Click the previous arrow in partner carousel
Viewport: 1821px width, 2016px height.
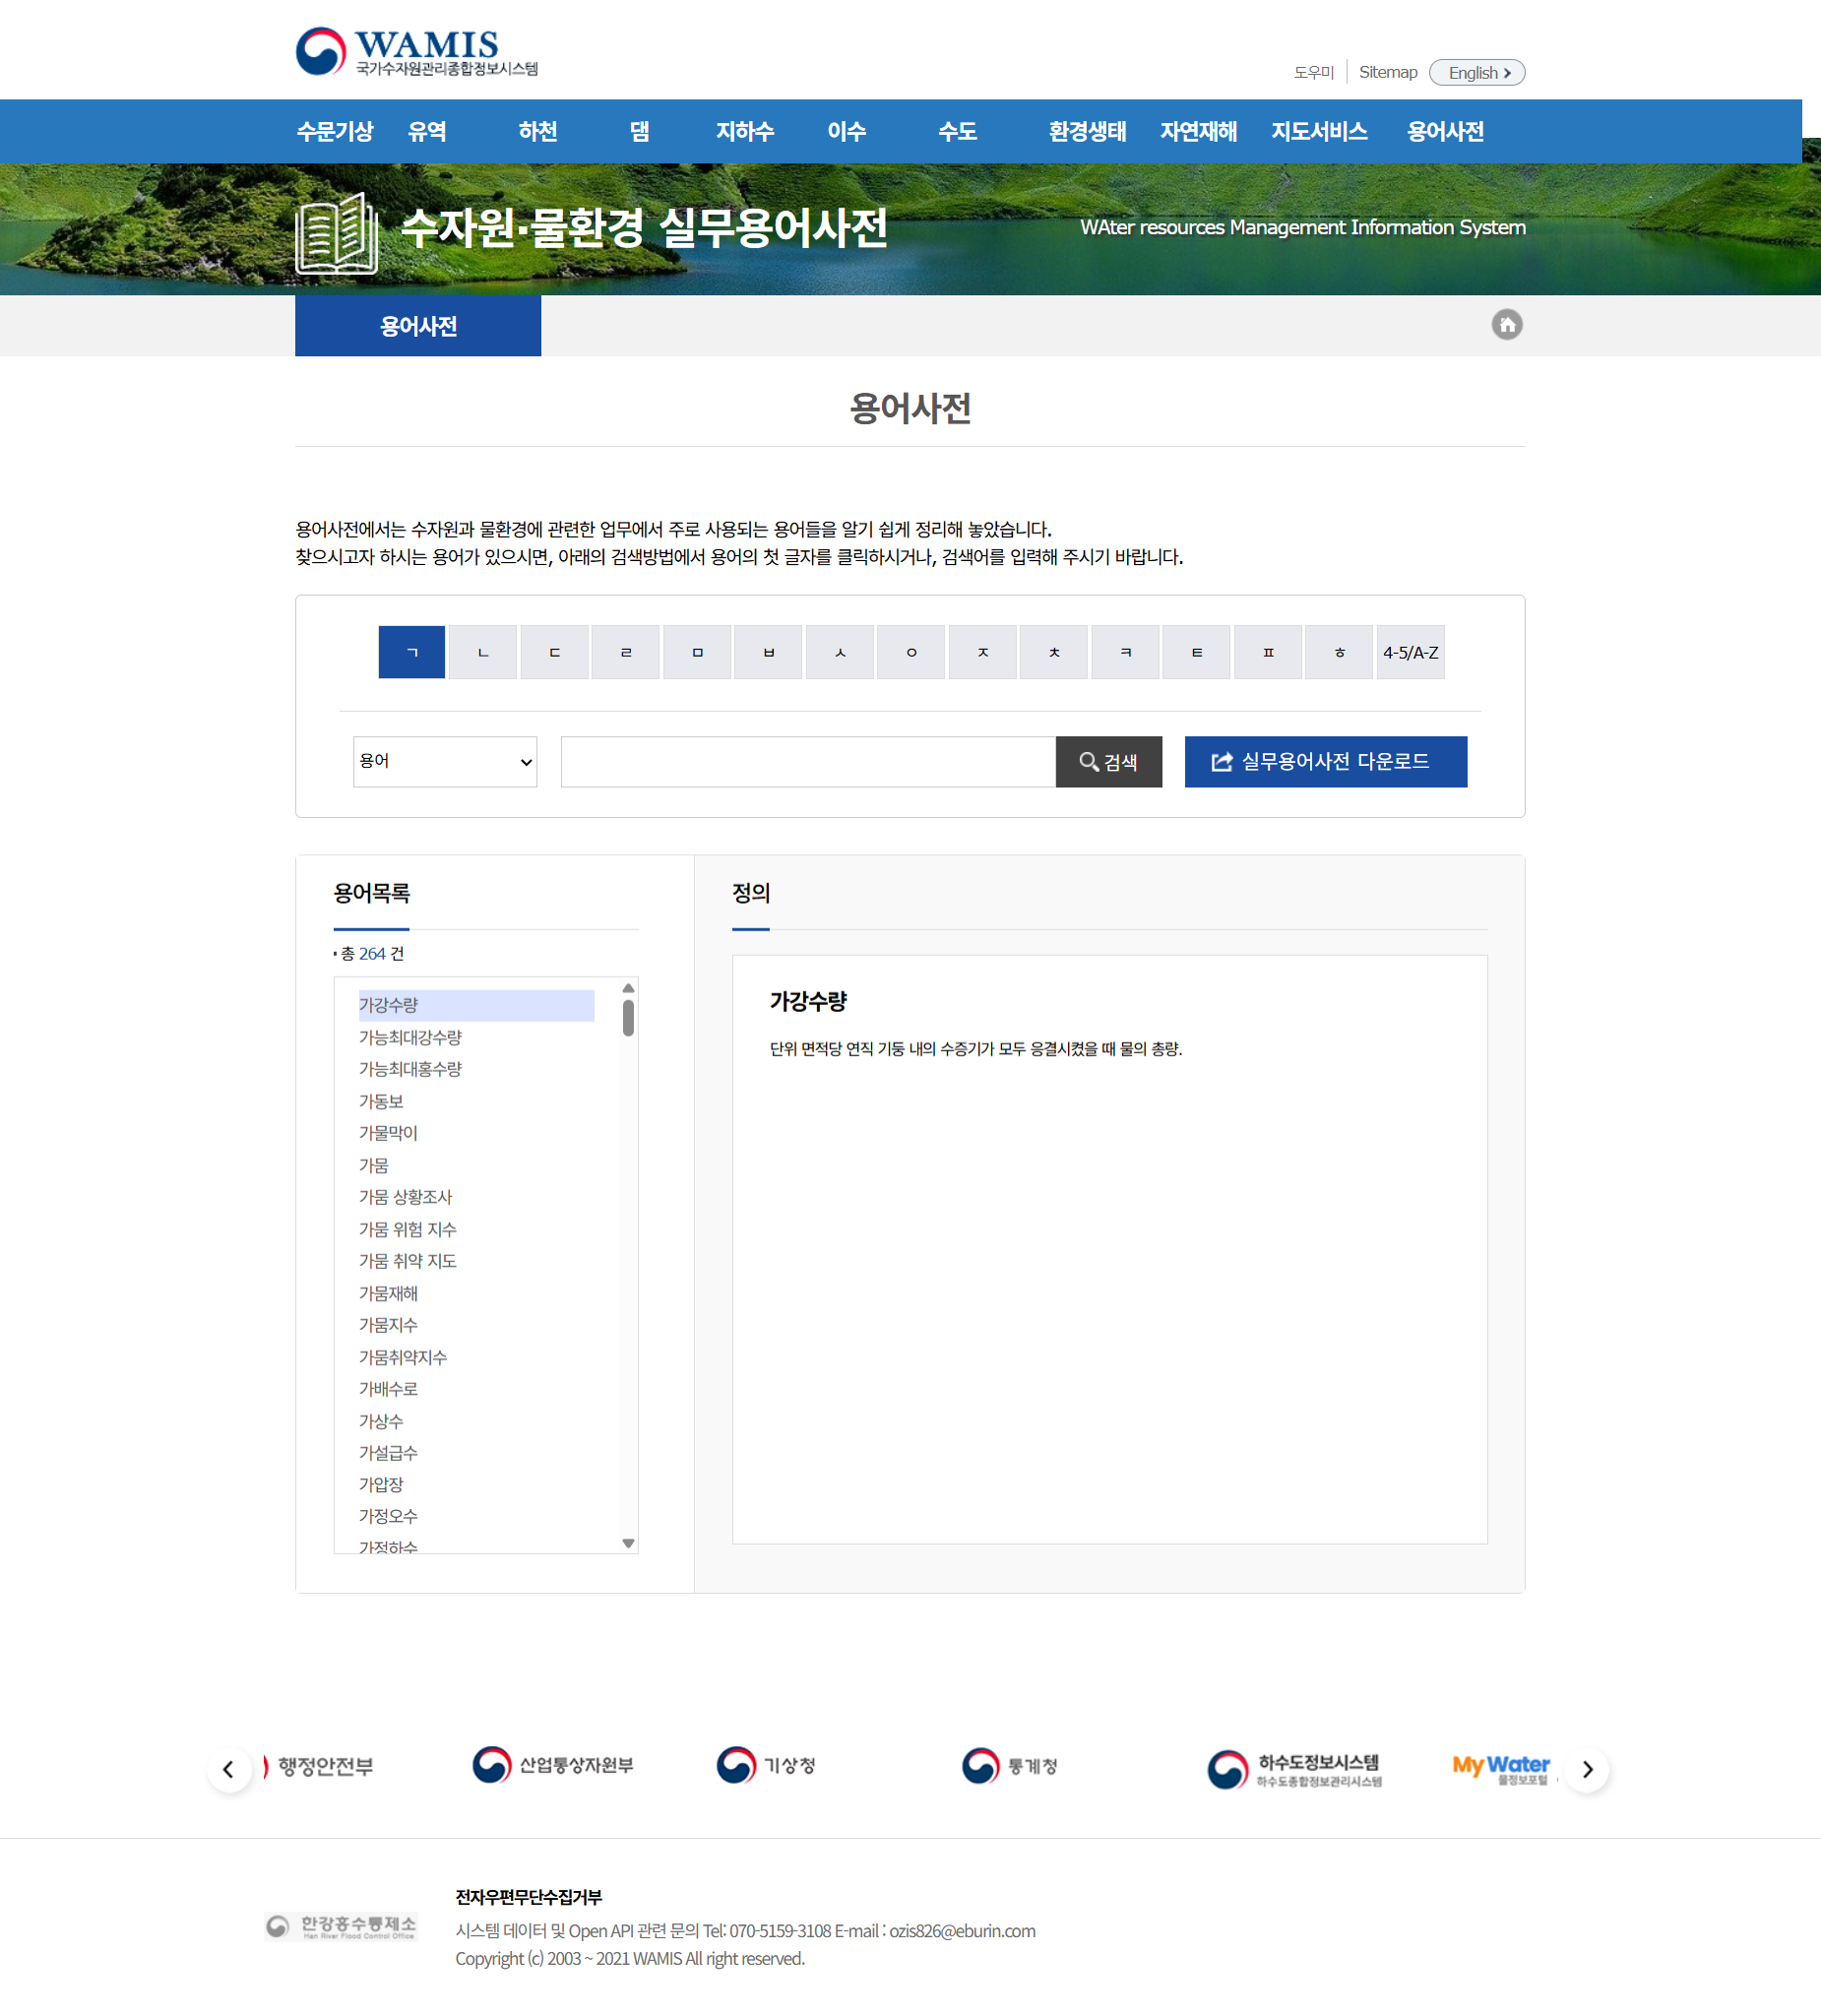tap(229, 1769)
